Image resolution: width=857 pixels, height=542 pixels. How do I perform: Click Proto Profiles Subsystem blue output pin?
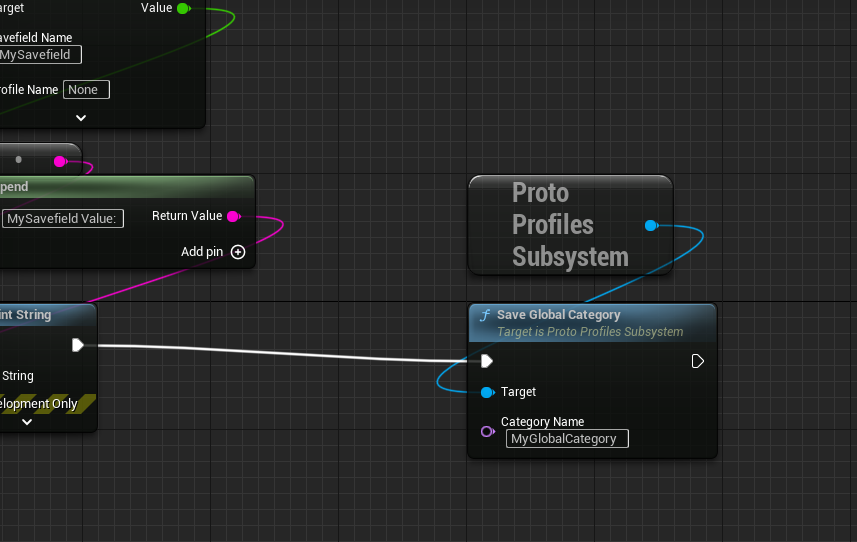651,225
